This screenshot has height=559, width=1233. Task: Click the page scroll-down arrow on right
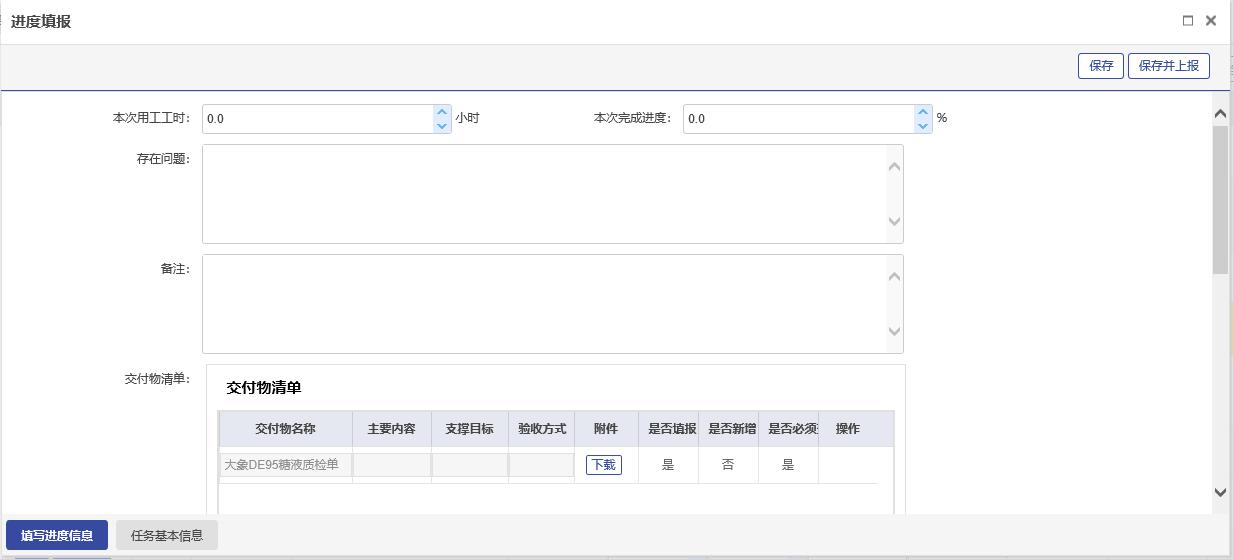tap(1220, 492)
